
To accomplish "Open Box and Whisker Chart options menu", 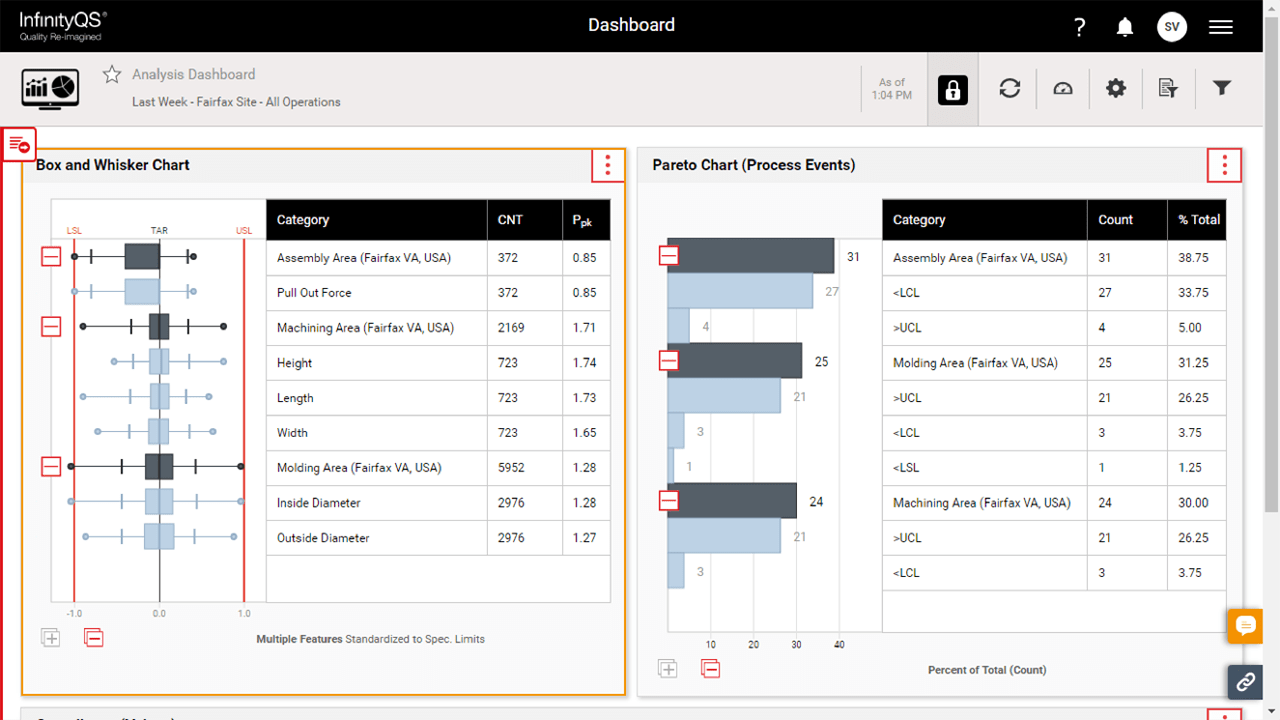I will pos(608,166).
